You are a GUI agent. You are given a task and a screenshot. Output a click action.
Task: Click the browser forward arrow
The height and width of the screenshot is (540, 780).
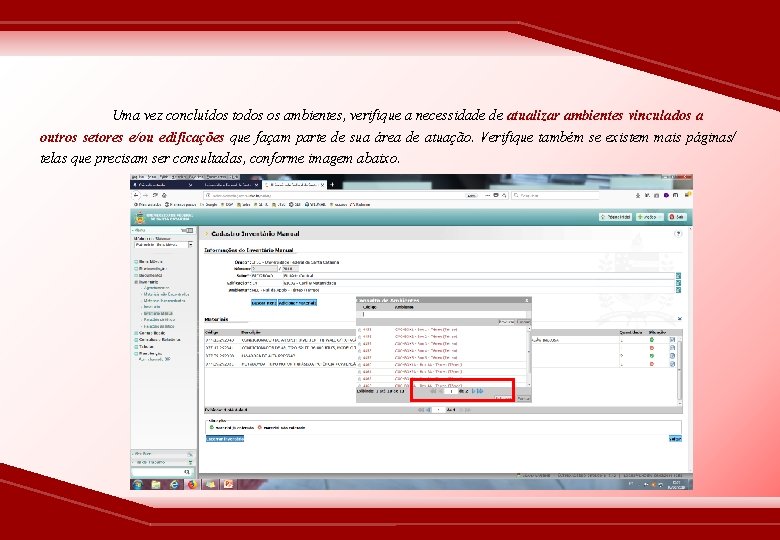146,195
